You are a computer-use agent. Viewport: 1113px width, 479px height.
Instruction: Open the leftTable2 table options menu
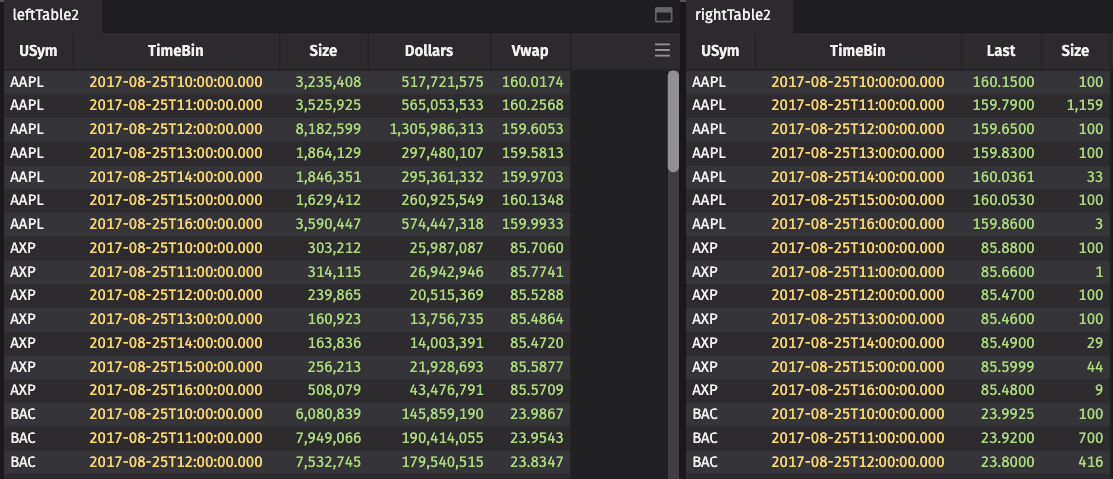click(661, 50)
